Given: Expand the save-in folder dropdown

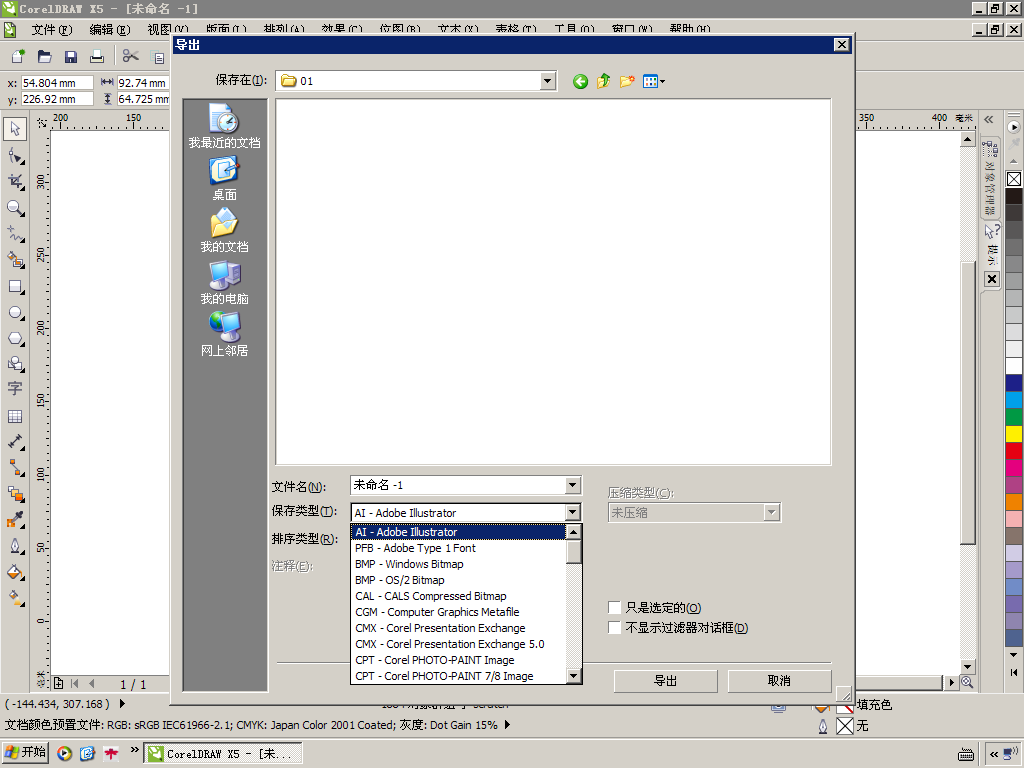Looking at the screenshot, I should [x=547, y=81].
